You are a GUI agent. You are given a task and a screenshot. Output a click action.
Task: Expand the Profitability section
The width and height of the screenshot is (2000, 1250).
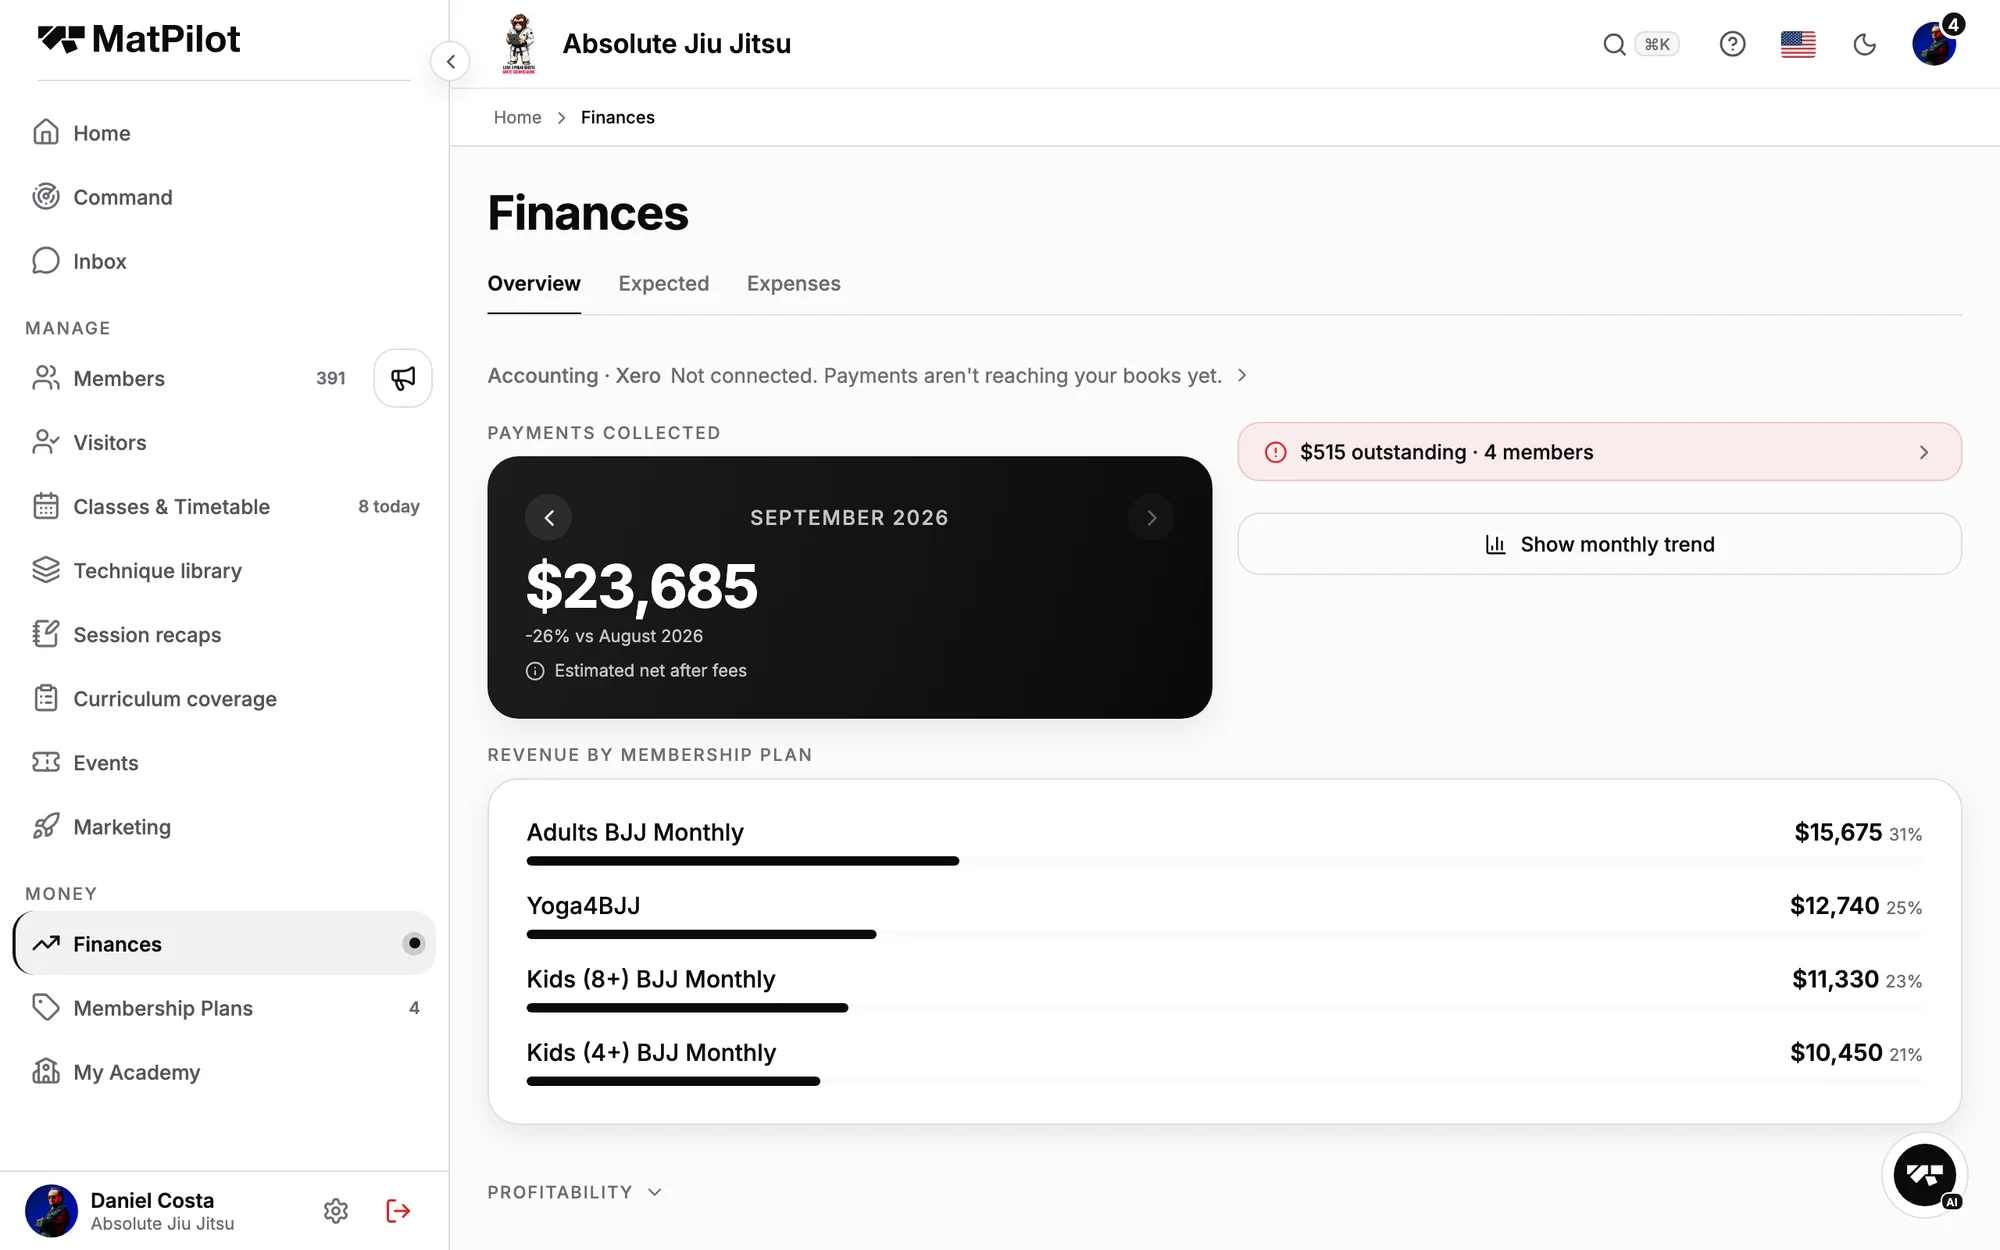[575, 1192]
